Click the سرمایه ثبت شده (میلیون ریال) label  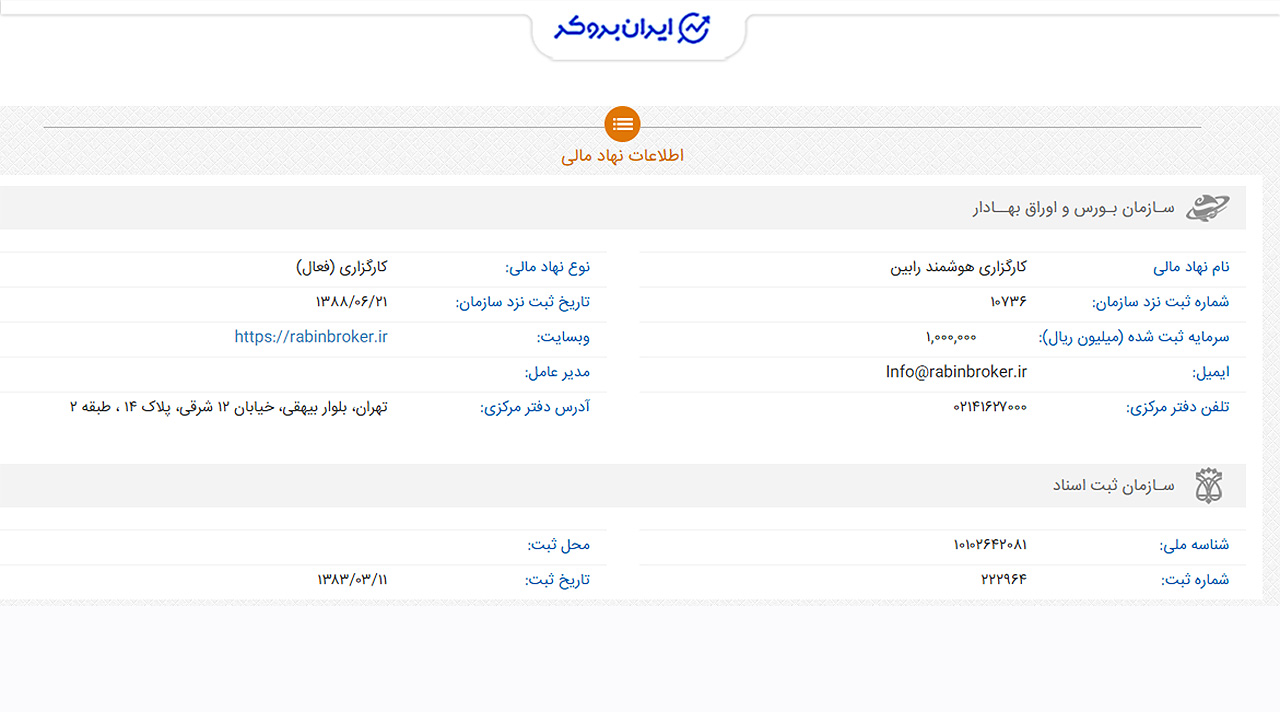1134,337
